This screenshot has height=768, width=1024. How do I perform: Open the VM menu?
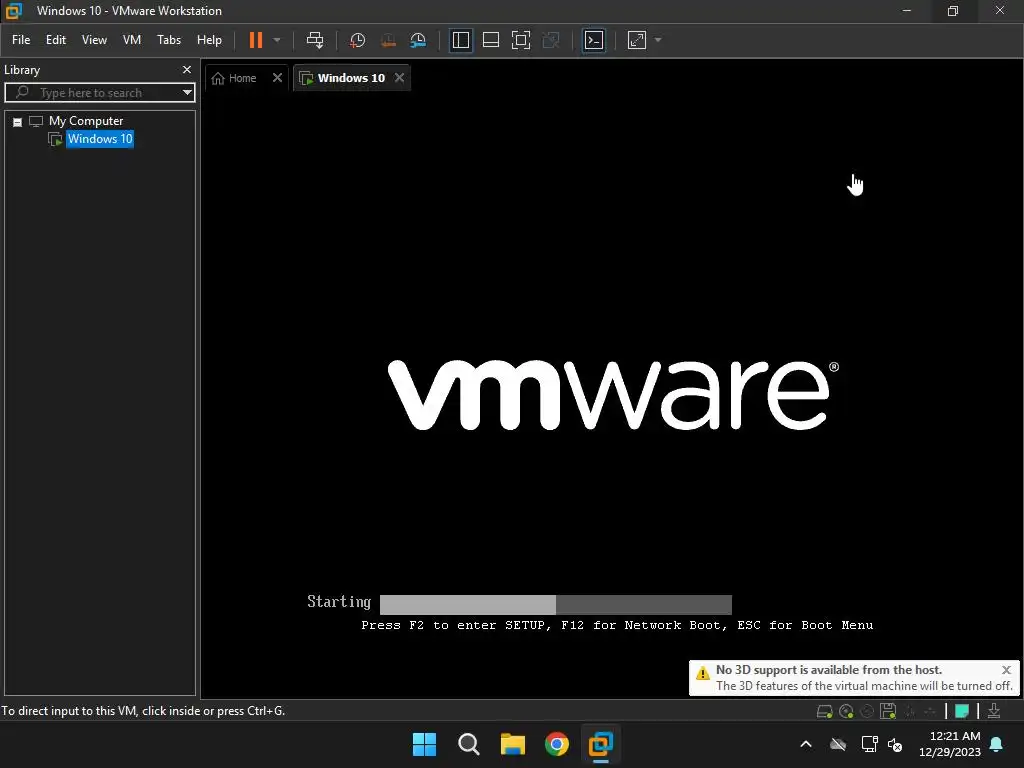coord(132,40)
